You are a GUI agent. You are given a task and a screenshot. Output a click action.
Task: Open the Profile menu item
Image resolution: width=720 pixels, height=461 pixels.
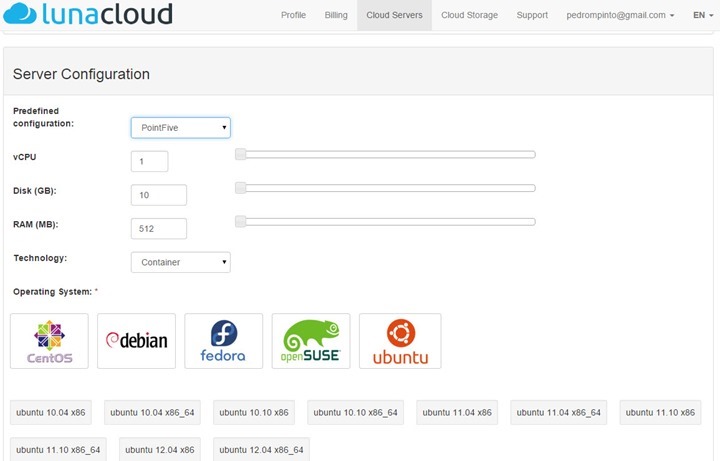[x=293, y=15]
